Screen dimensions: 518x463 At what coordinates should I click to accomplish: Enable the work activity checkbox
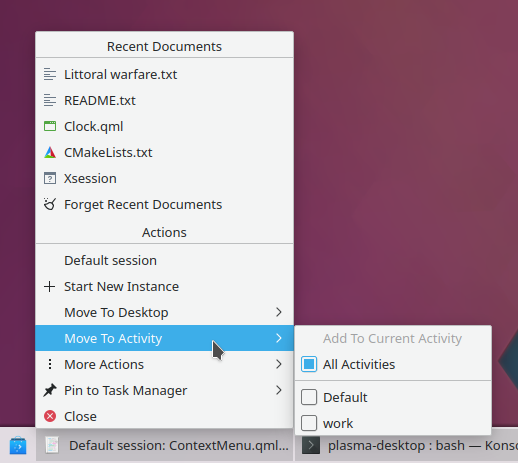[x=309, y=423]
